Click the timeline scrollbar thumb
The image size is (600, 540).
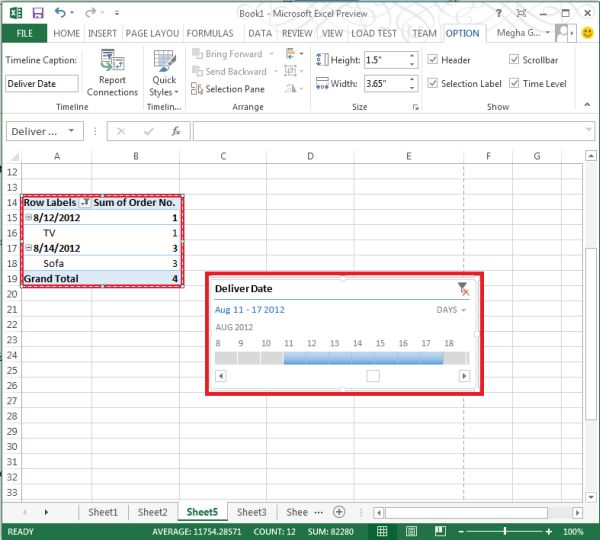click(x=373, y=376)
